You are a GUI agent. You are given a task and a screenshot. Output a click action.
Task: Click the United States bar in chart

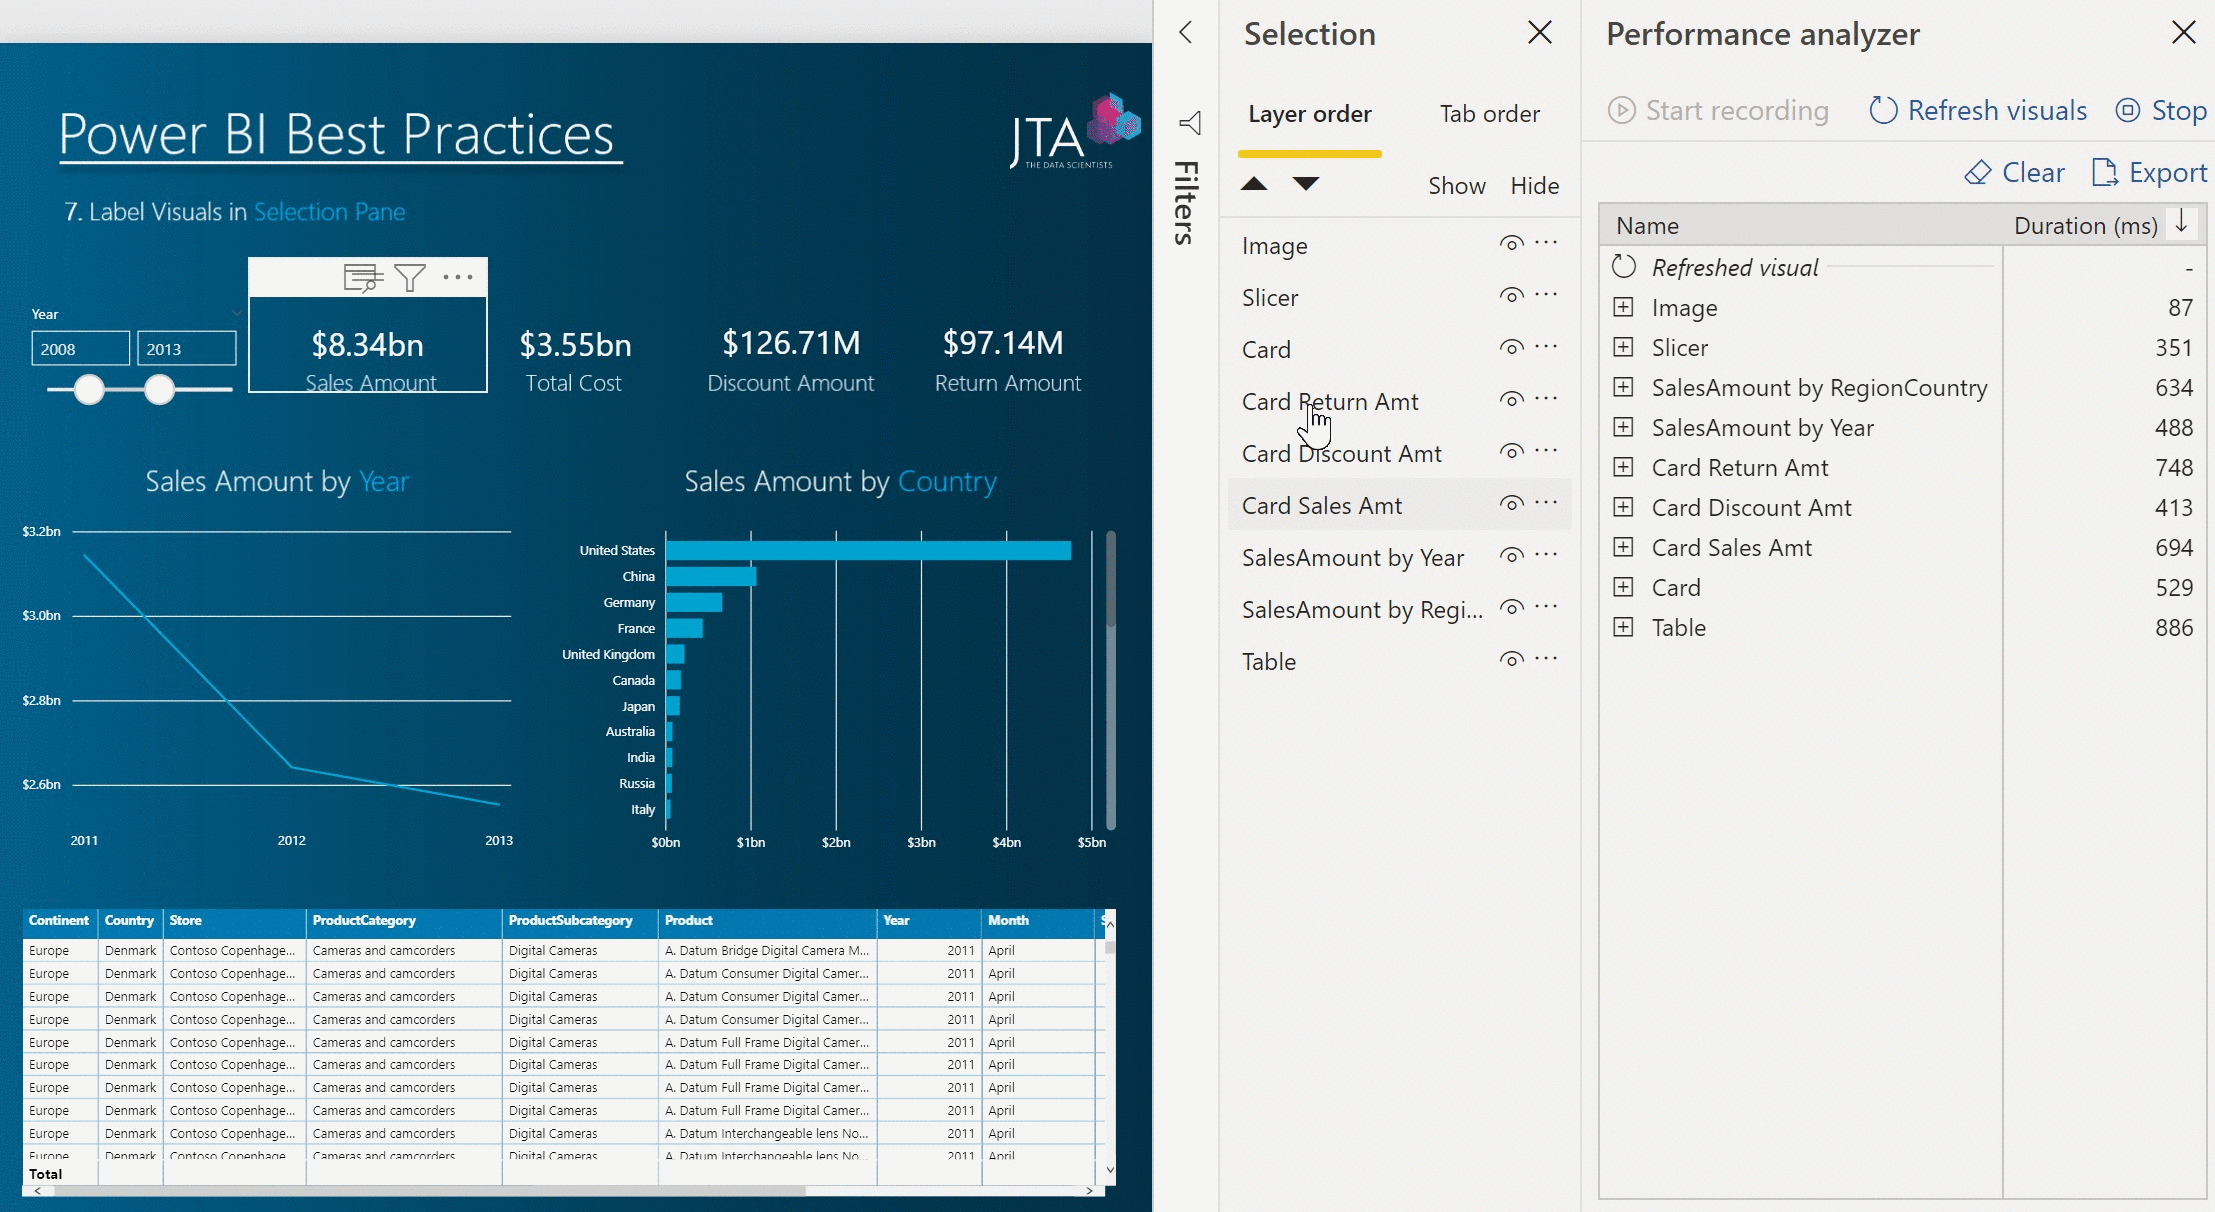point(868,550)
